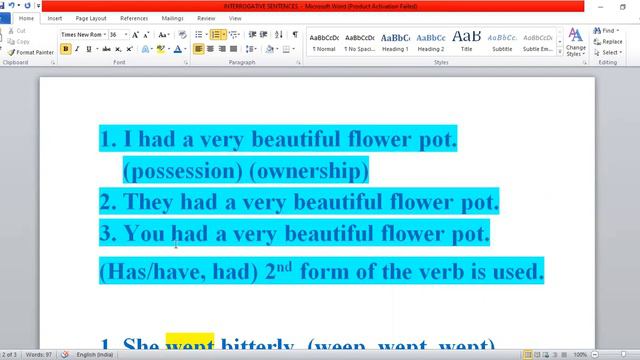Open font size dropdown showing 36
This screenshot has width=640, height=360.
pos(126,35)
